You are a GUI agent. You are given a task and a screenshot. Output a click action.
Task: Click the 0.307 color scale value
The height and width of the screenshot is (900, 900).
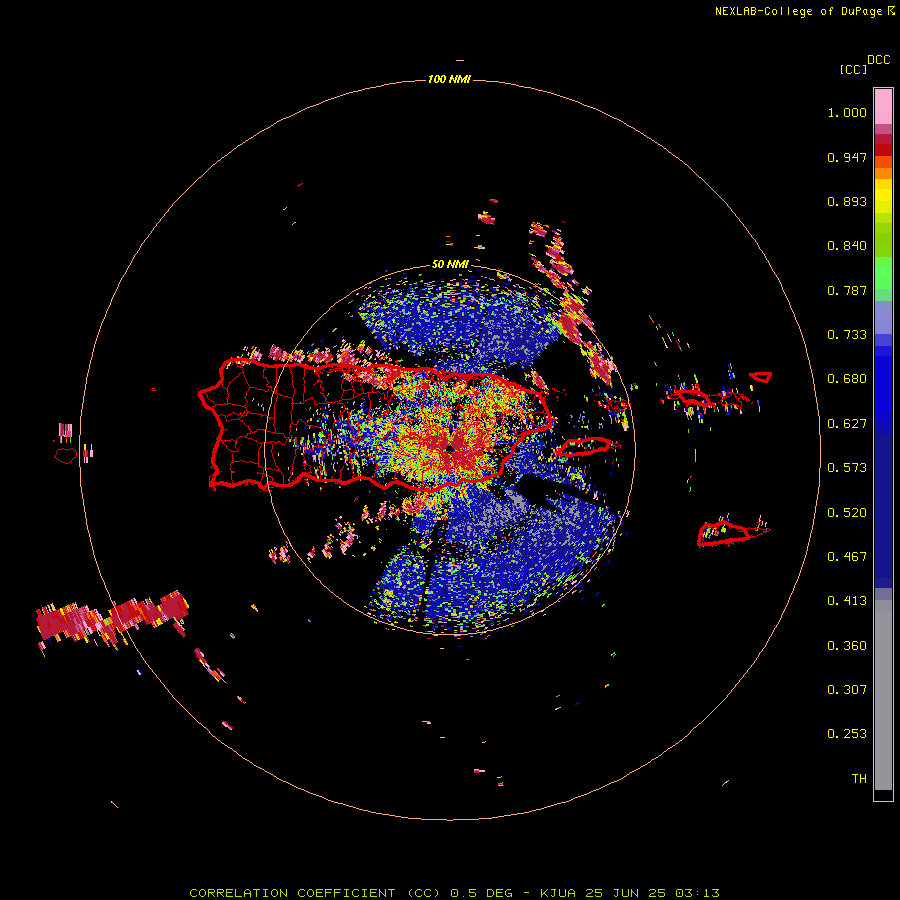coord(847,690)
